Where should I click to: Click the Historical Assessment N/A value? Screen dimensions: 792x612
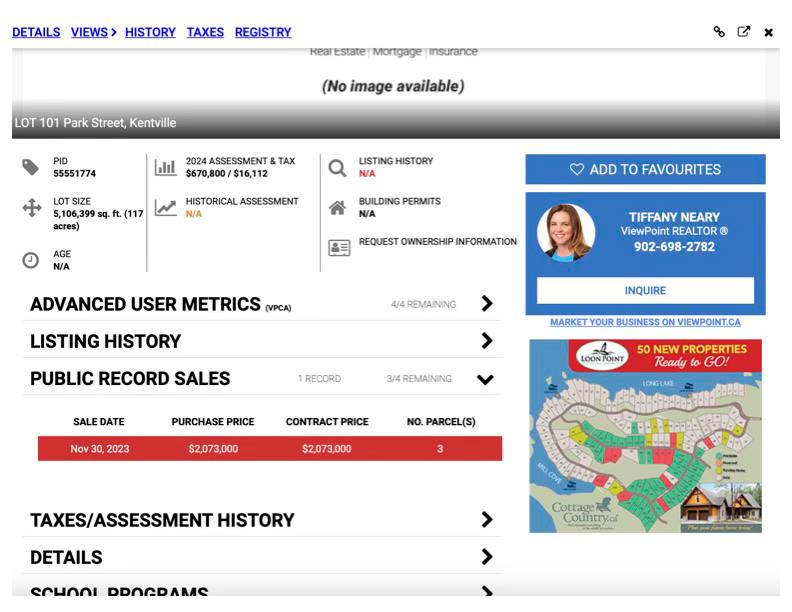pos(193,214)
